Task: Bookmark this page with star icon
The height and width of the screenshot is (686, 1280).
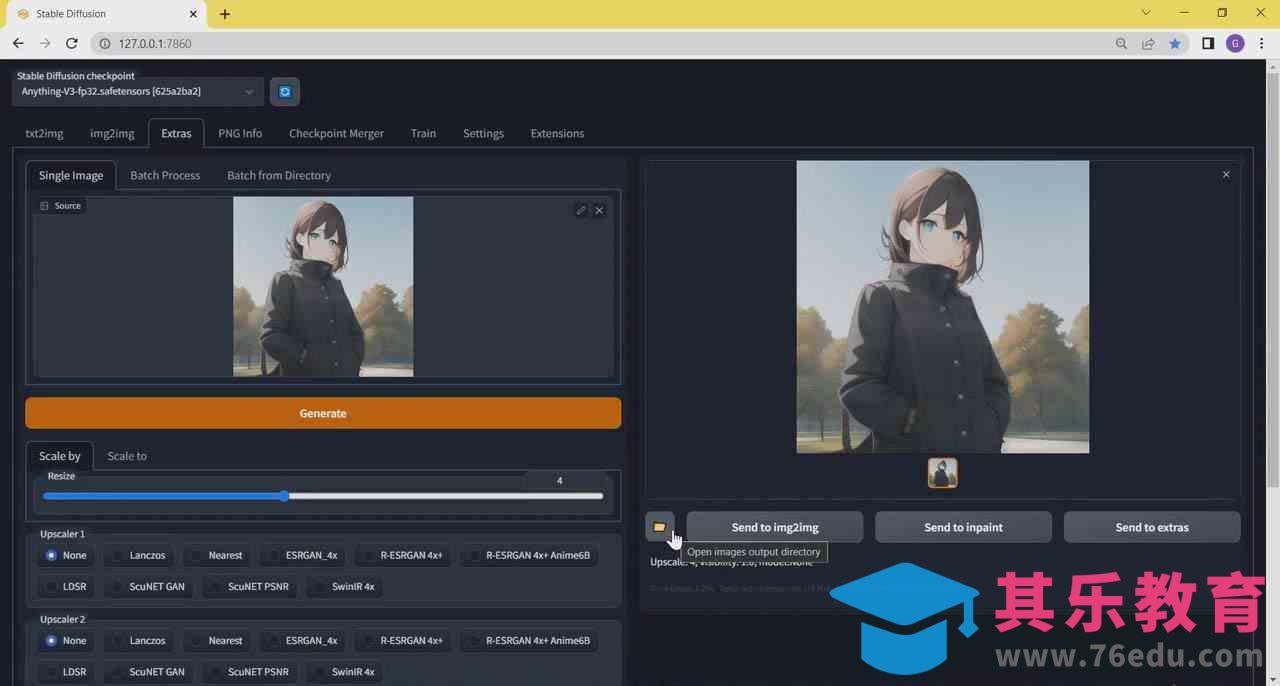Action: (x=1175, y=44)
